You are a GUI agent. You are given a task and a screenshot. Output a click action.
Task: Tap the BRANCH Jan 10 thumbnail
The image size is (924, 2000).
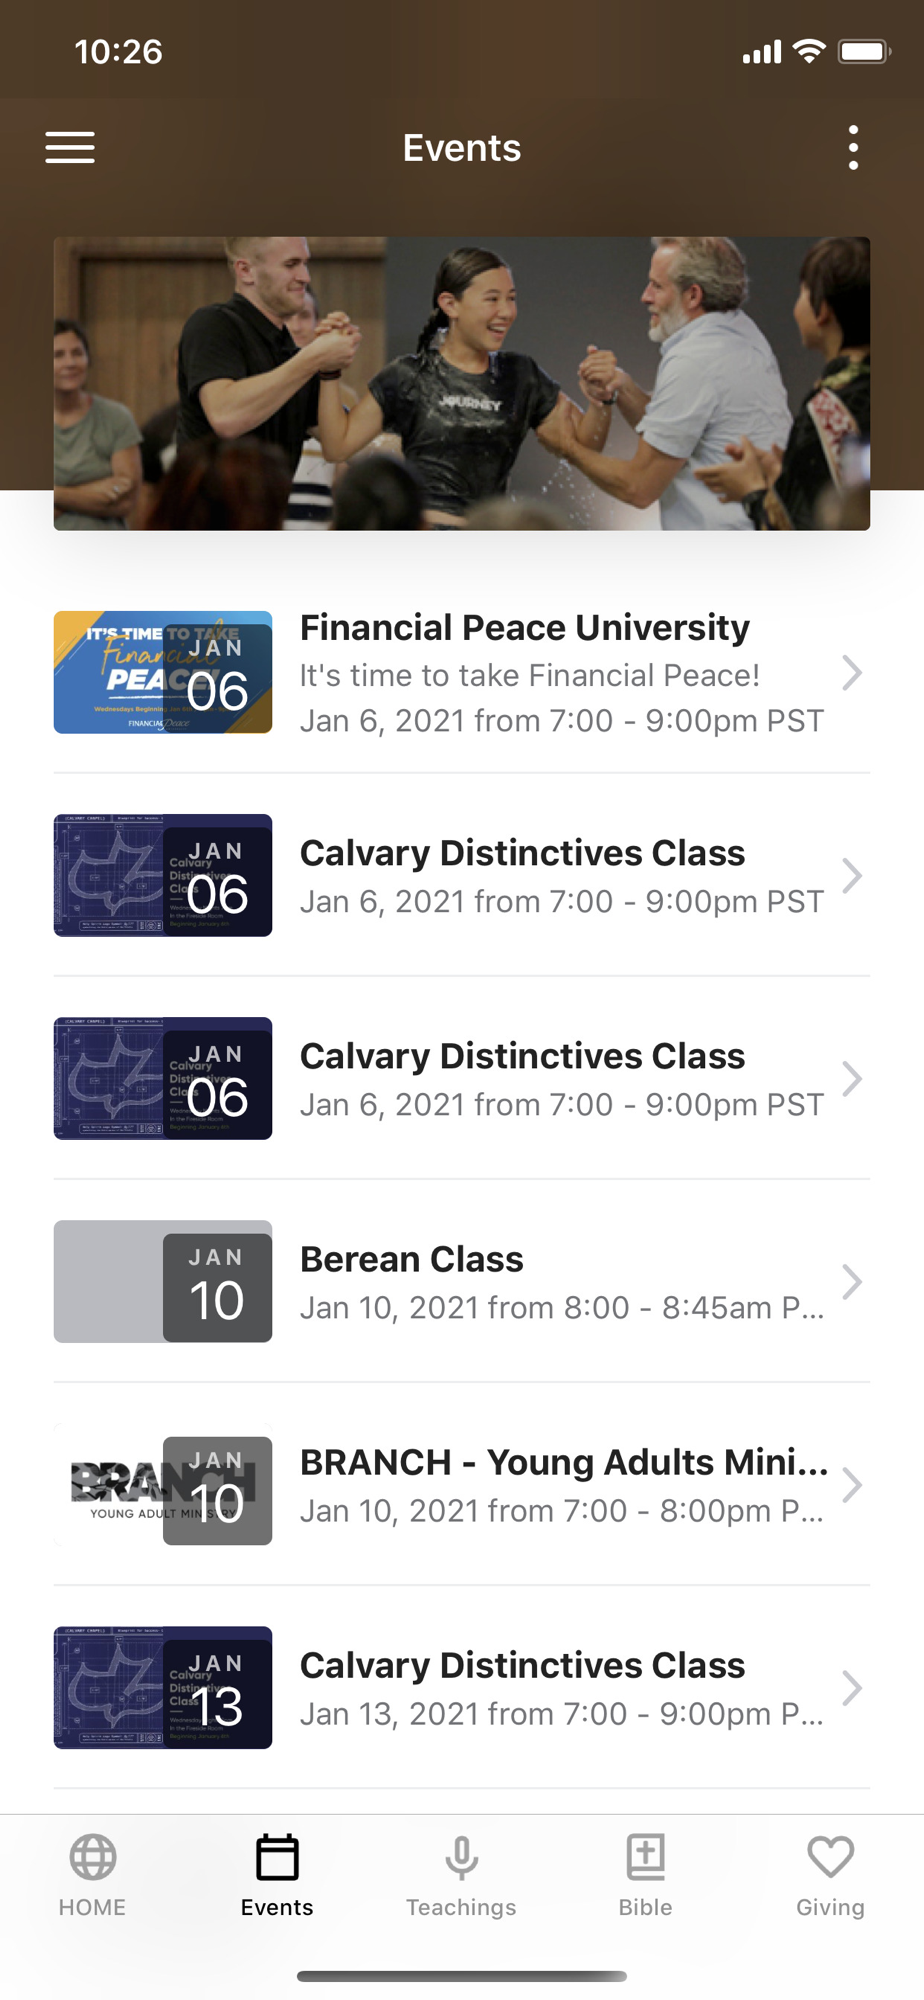(163, 1485)
